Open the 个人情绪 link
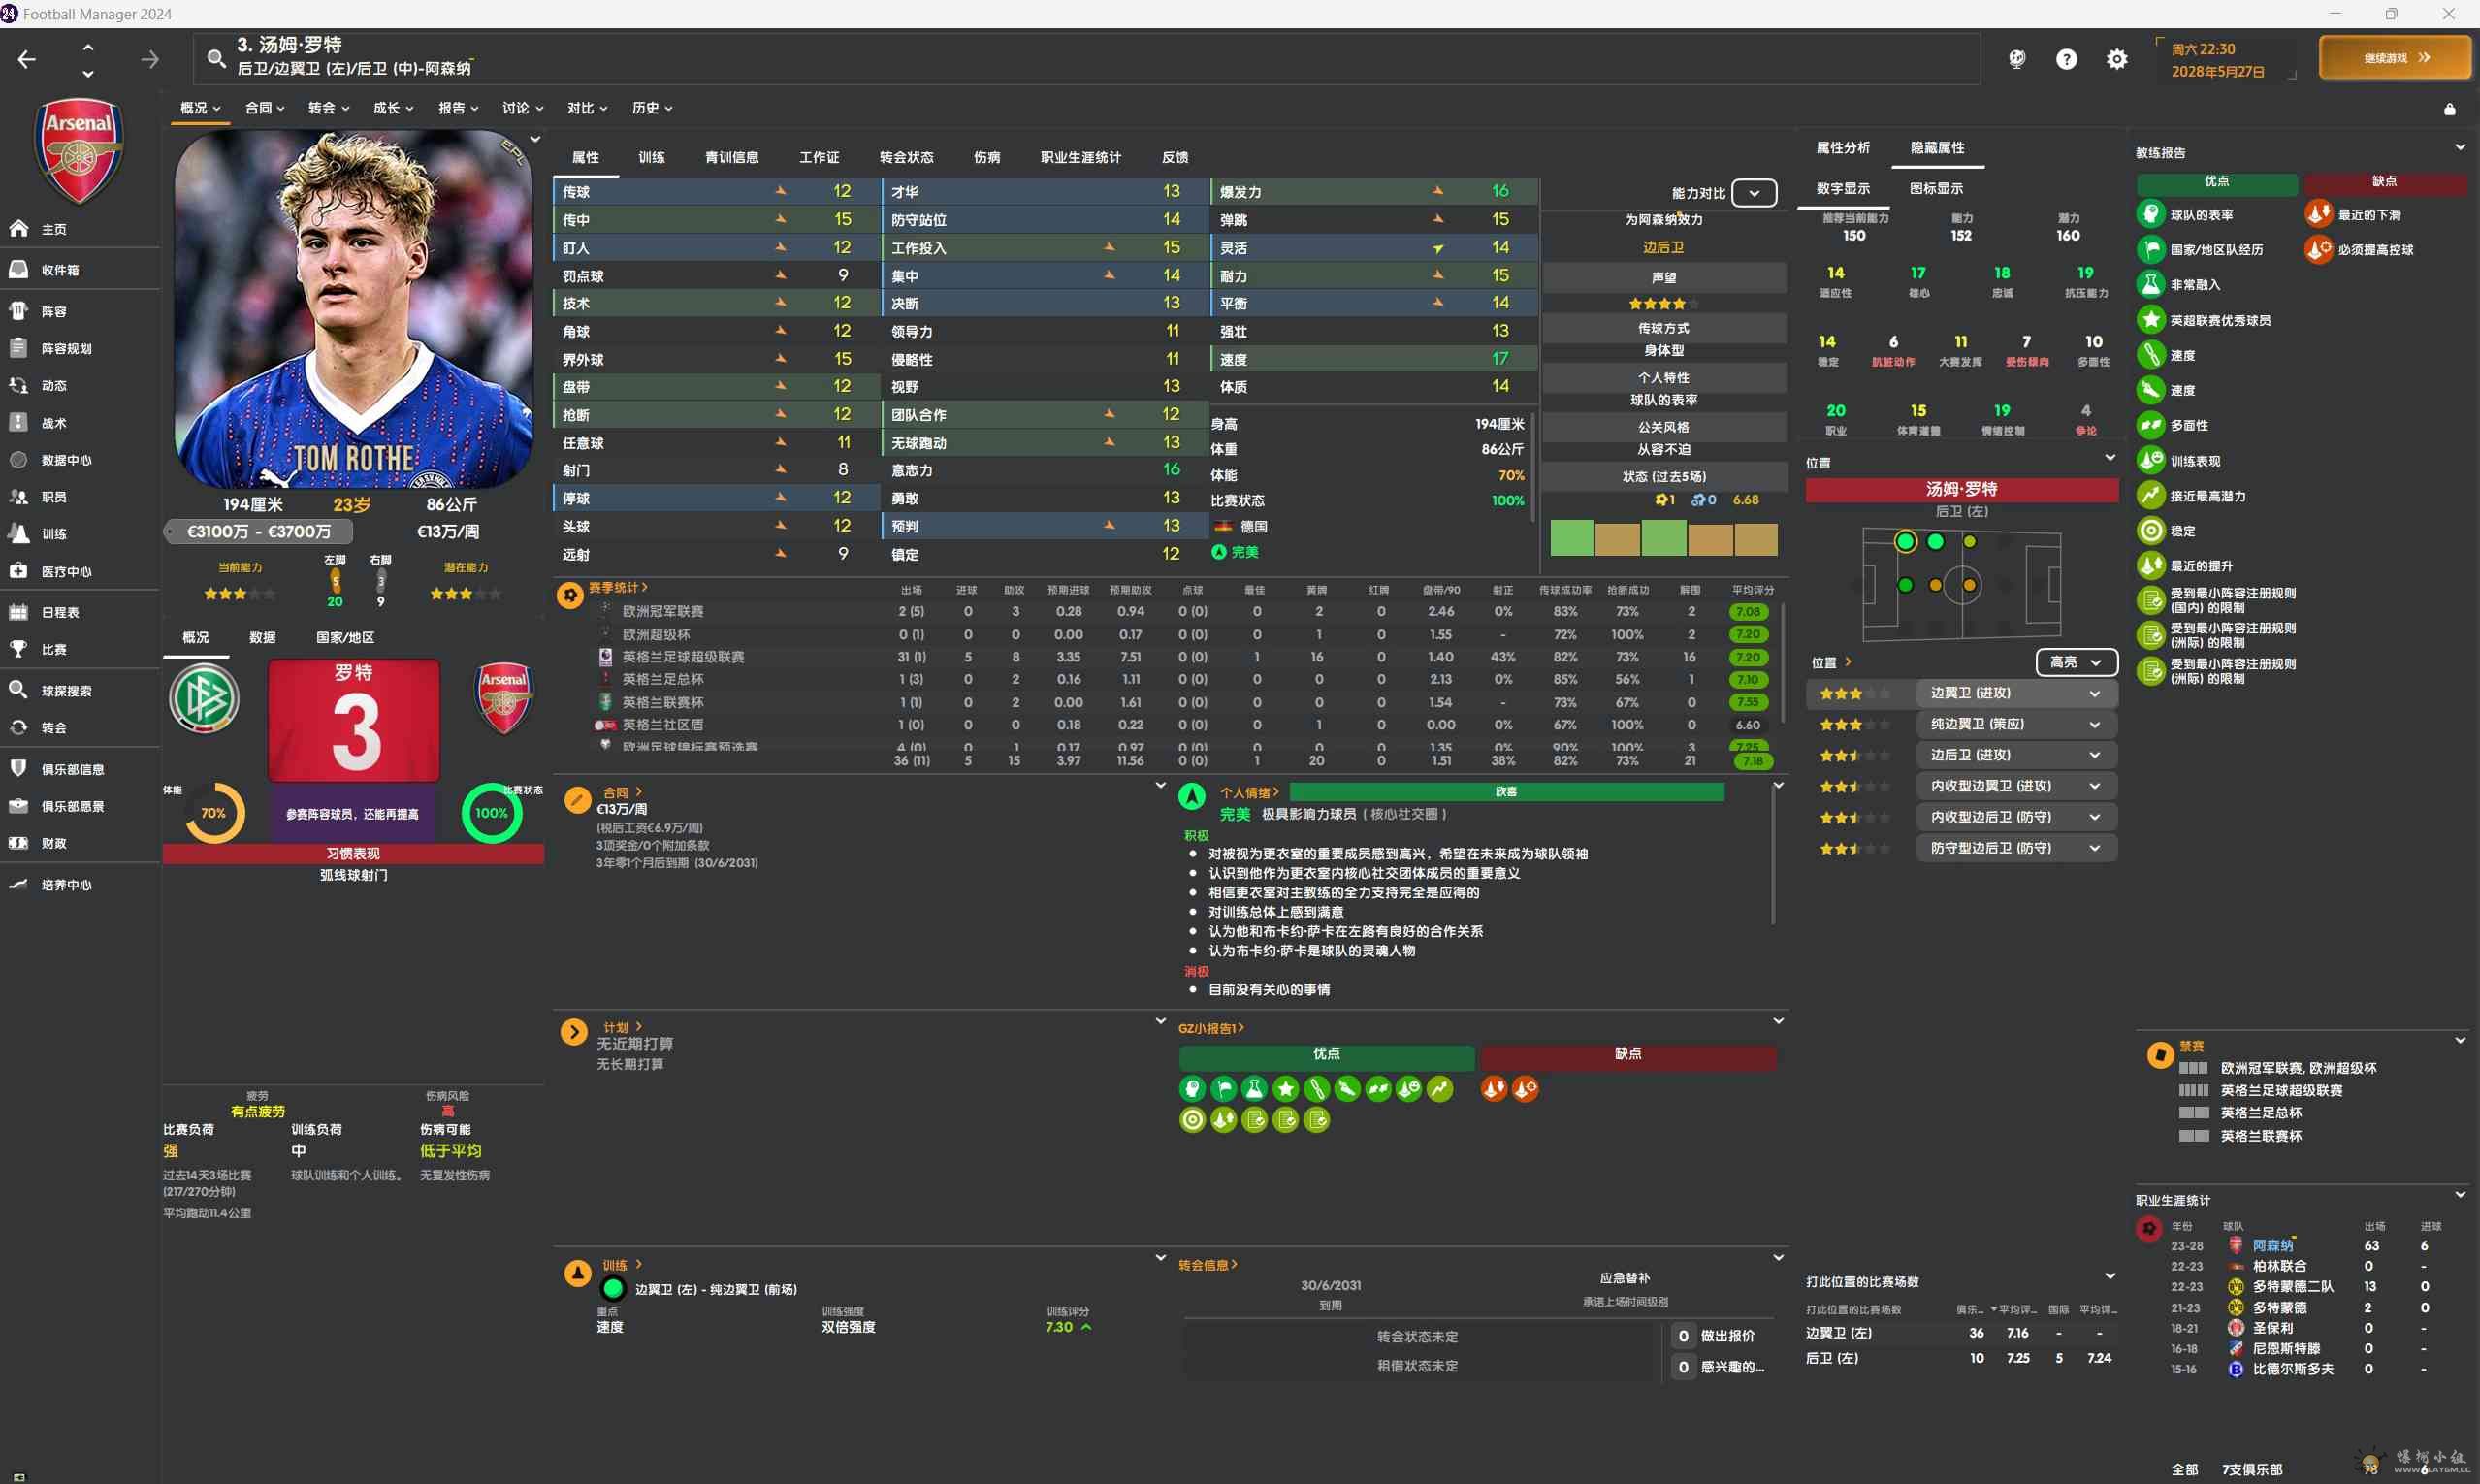2480x1484 pixels. tap(1249, 792)
